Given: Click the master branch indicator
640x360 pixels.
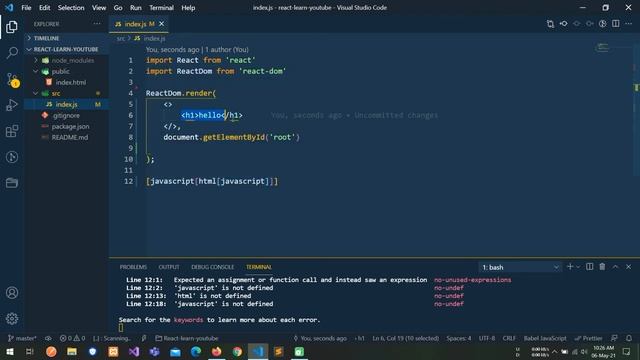Looking at the screenshot, I should click(x=22, y=338).
